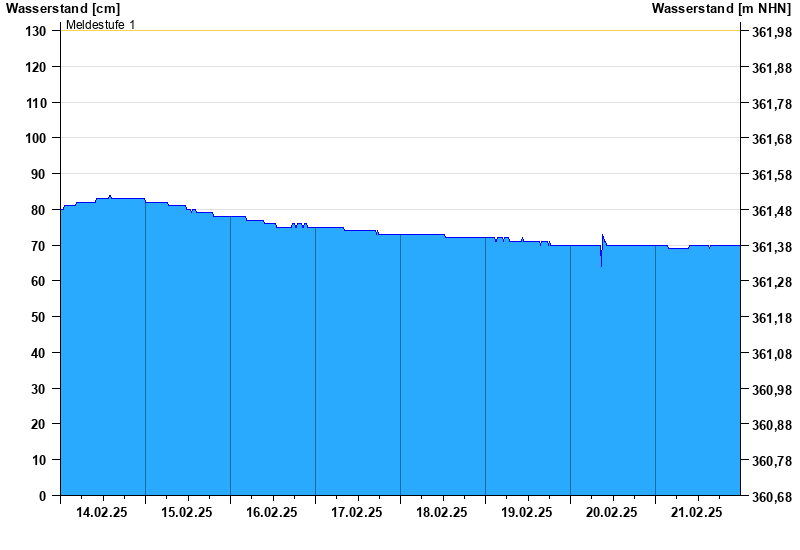Click the 21.02.25 date label
The image size is (800, 550).
(x=697, y=512)
